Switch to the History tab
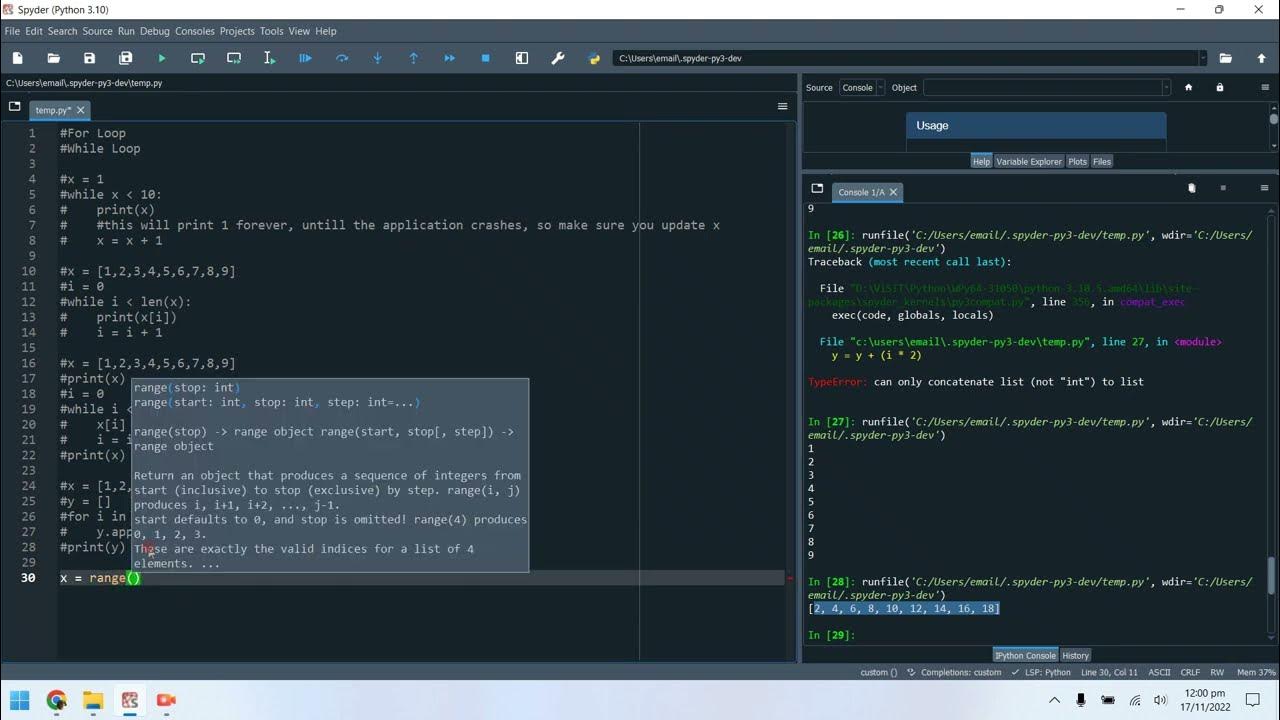 1075,655
